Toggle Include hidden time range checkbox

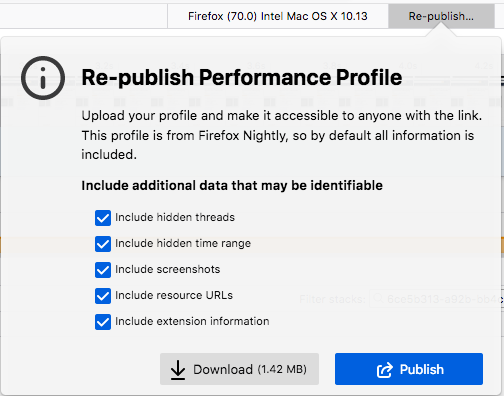103,244
